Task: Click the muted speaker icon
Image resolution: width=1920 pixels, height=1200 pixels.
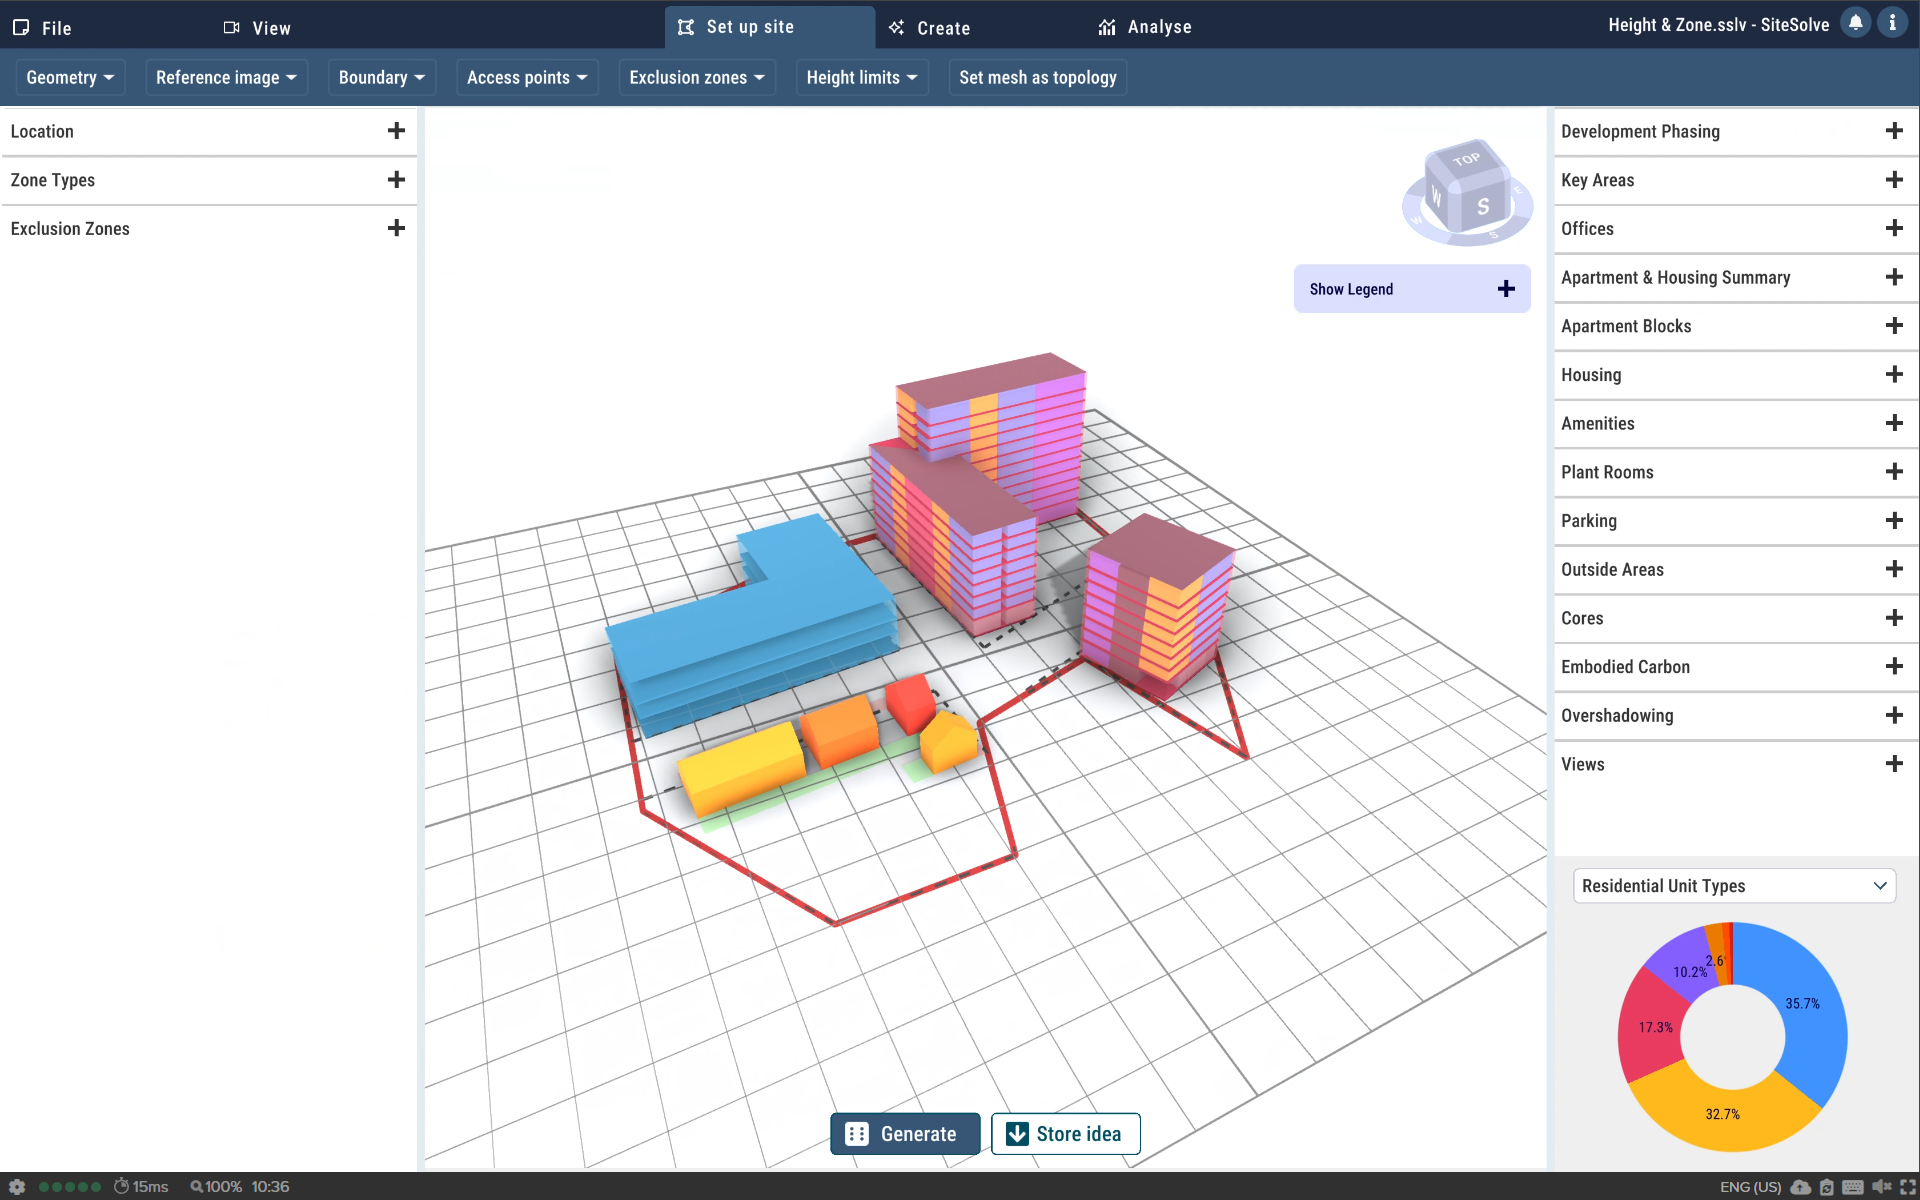Action: coord(1881,1186)
